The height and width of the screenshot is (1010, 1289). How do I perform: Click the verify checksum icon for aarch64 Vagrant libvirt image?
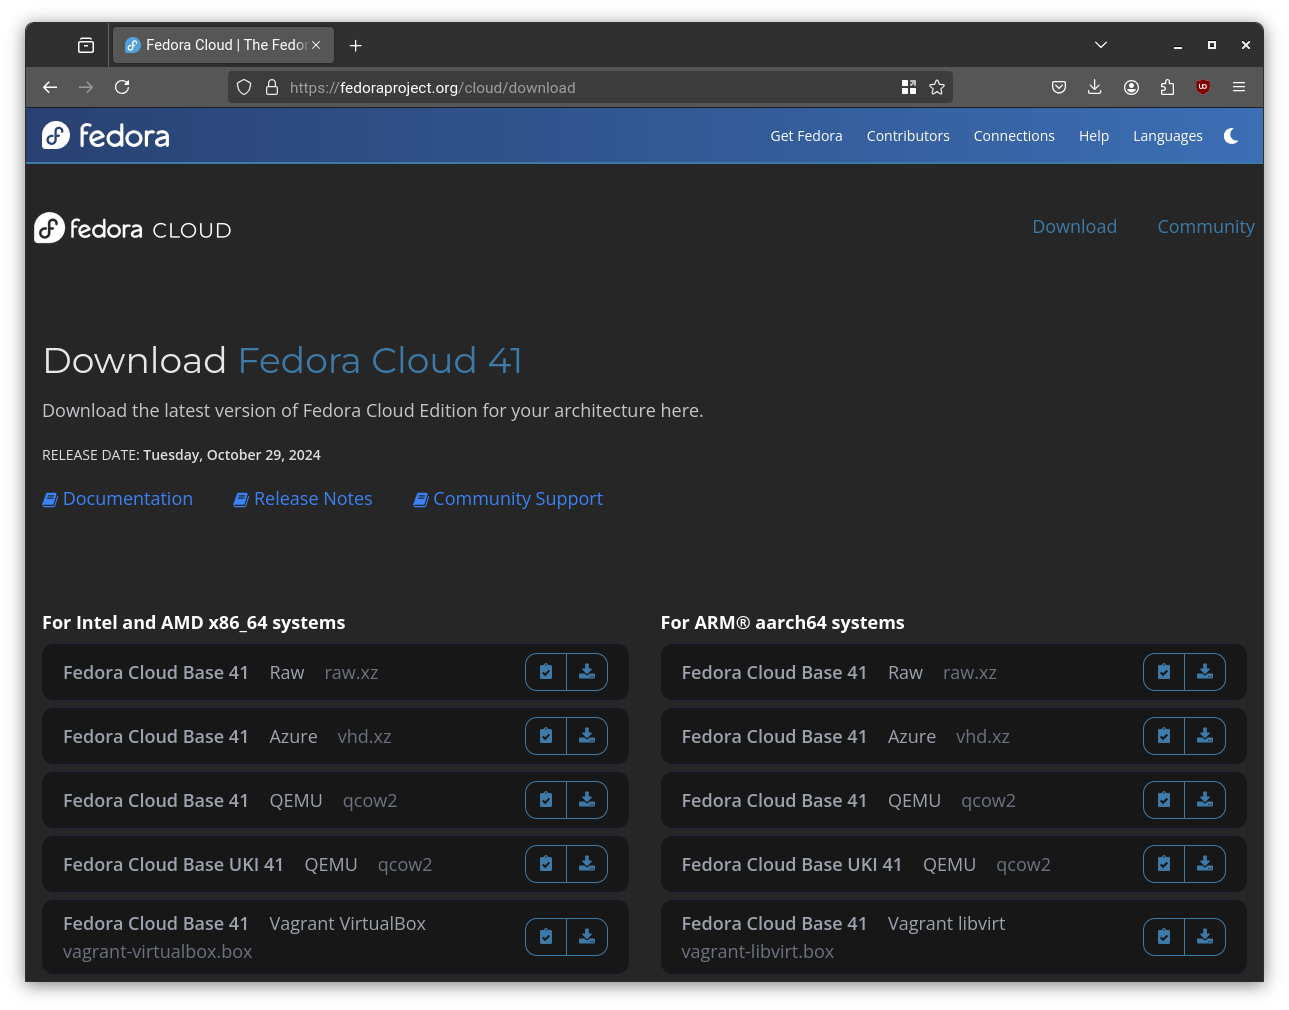pyautogui.click(x=1163, y=937)
